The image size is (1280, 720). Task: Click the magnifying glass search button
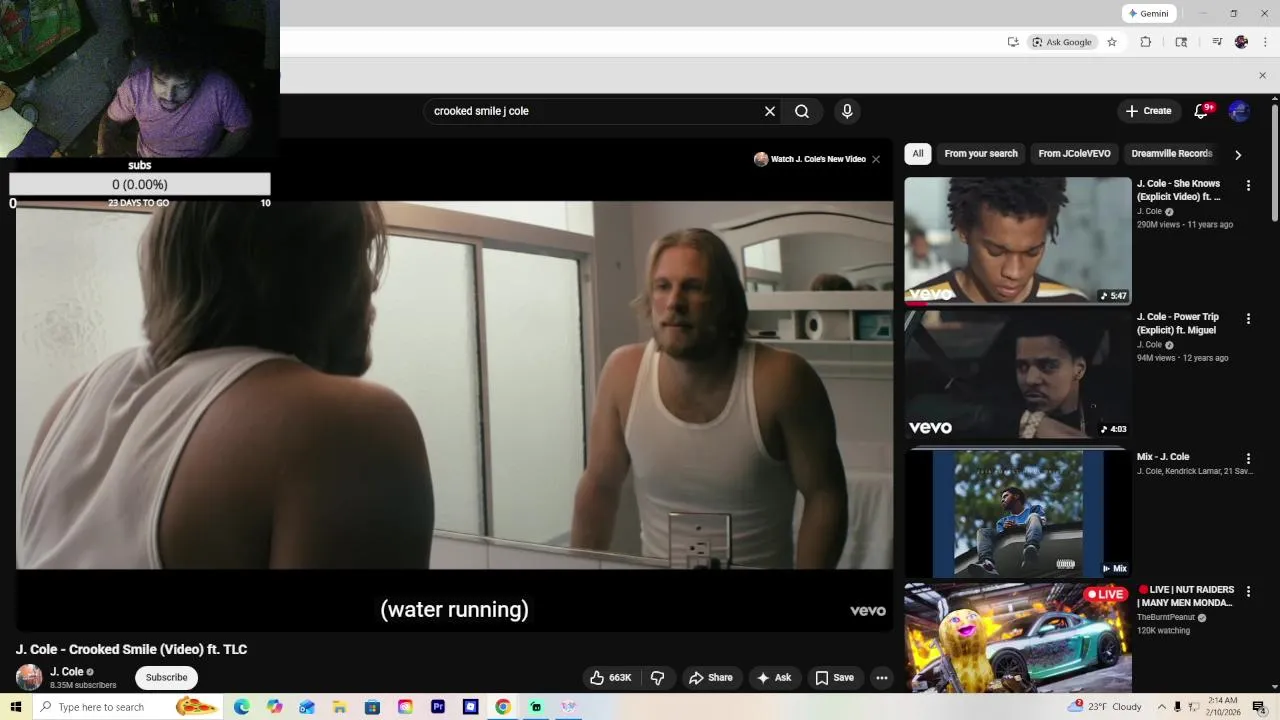802,111
